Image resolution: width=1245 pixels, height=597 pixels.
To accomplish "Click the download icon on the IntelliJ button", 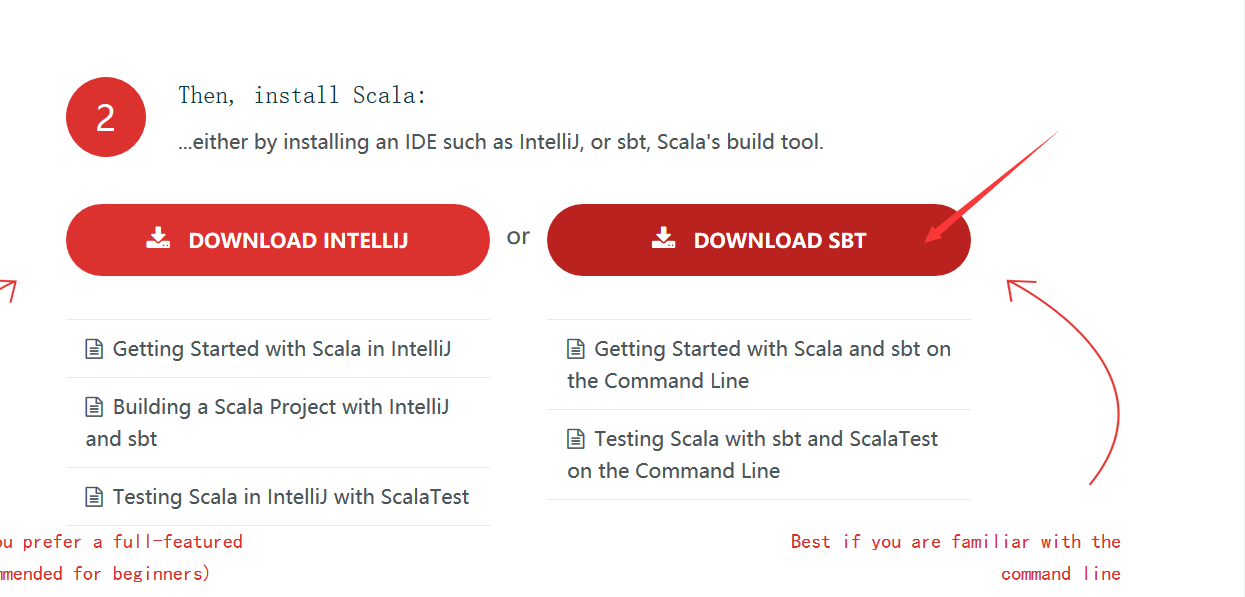I will (x=158, y=238).
